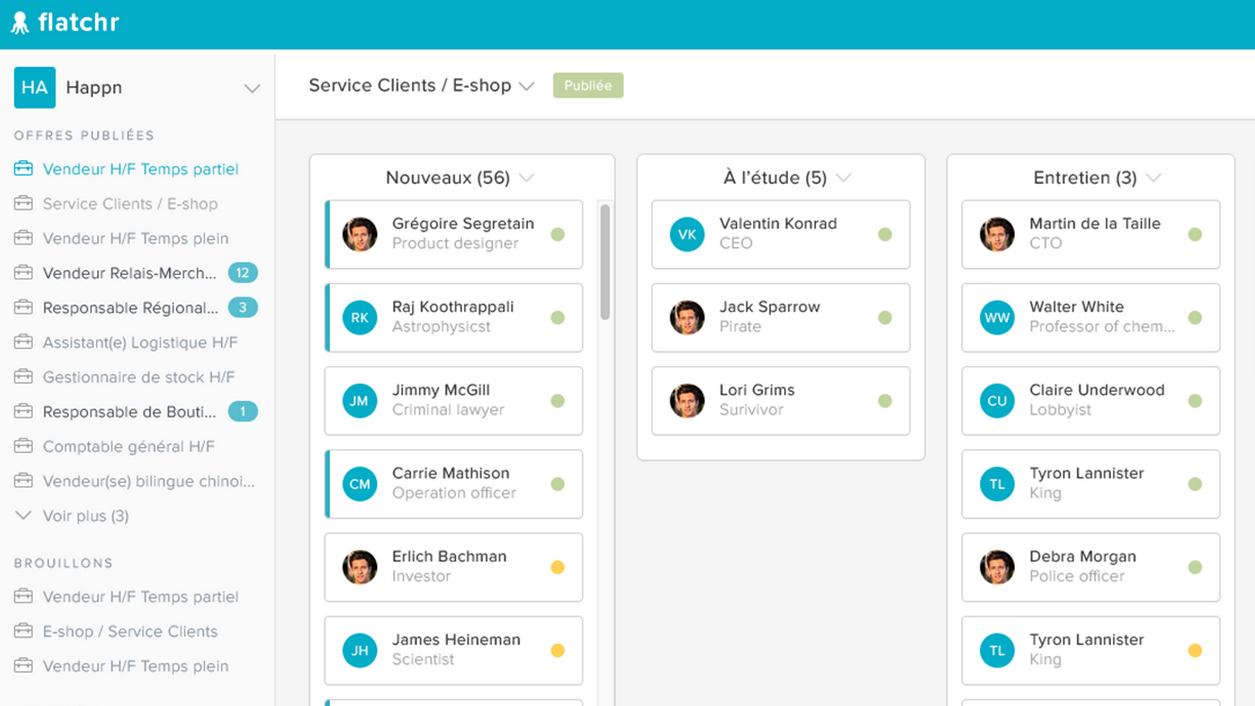The image size is (1255, 706).
Task: Click the VK avatar of Valentin Konrad
Action: 687,235
